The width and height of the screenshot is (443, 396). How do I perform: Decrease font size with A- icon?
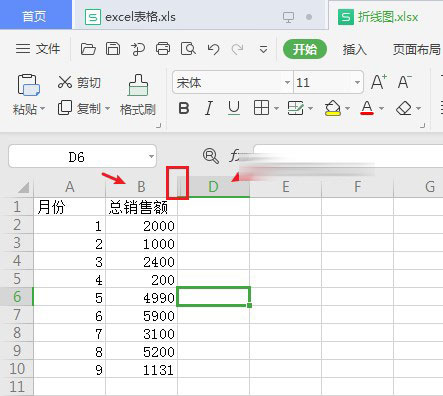coord(405,82)
